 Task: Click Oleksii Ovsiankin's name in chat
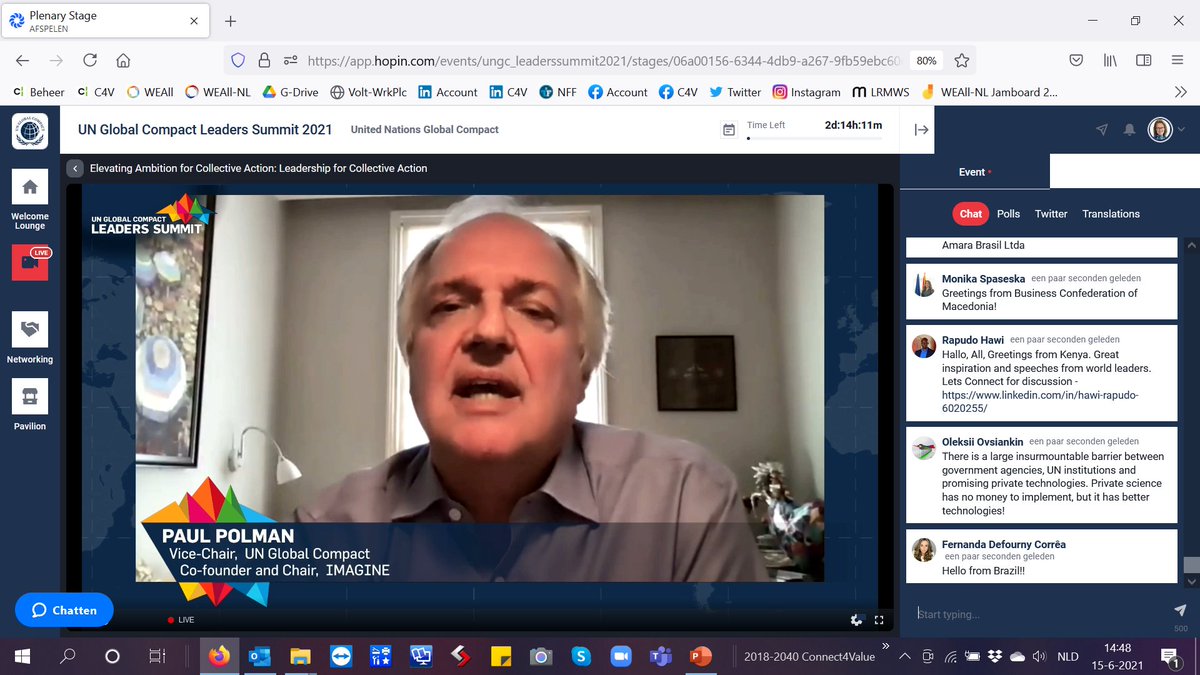(x=983, y=442)
